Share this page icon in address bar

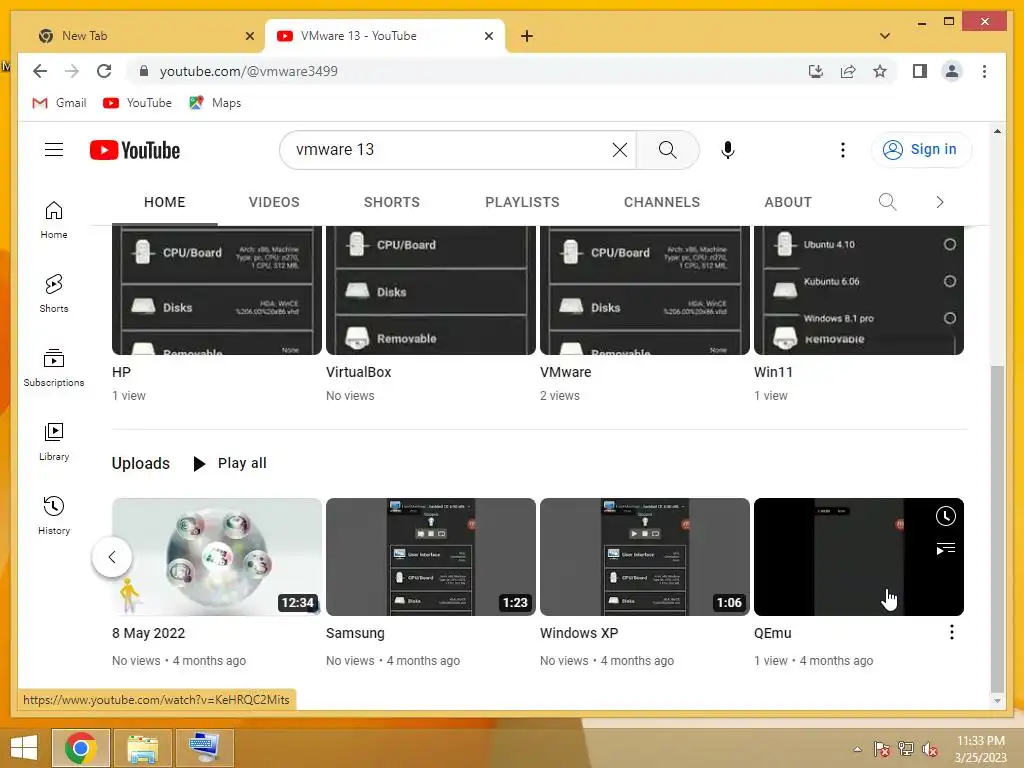(848, 71)
